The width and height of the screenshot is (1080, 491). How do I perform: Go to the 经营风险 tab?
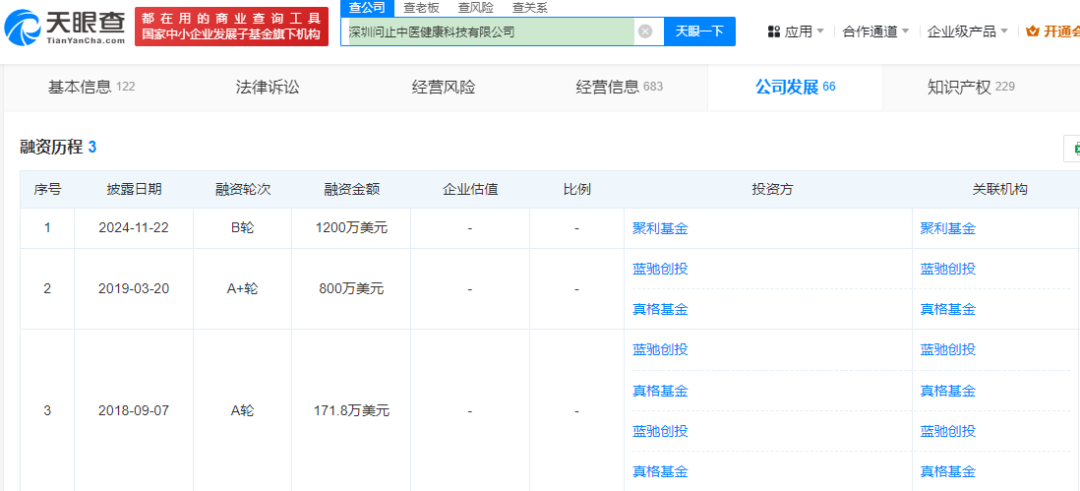pyautogui.click(x=443, y=87)
